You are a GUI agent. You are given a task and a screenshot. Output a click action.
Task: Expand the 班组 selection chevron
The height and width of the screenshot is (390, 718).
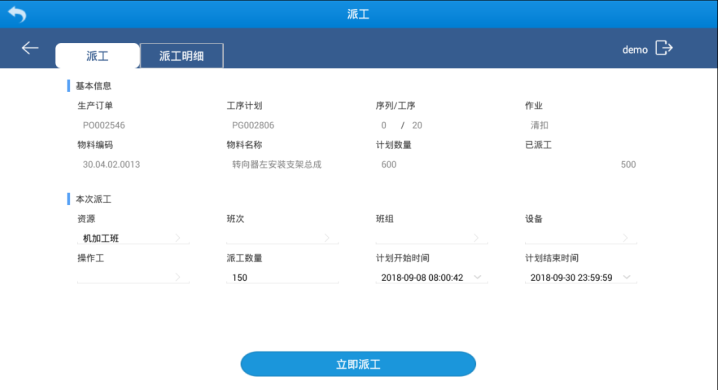[x=476, y=238]
